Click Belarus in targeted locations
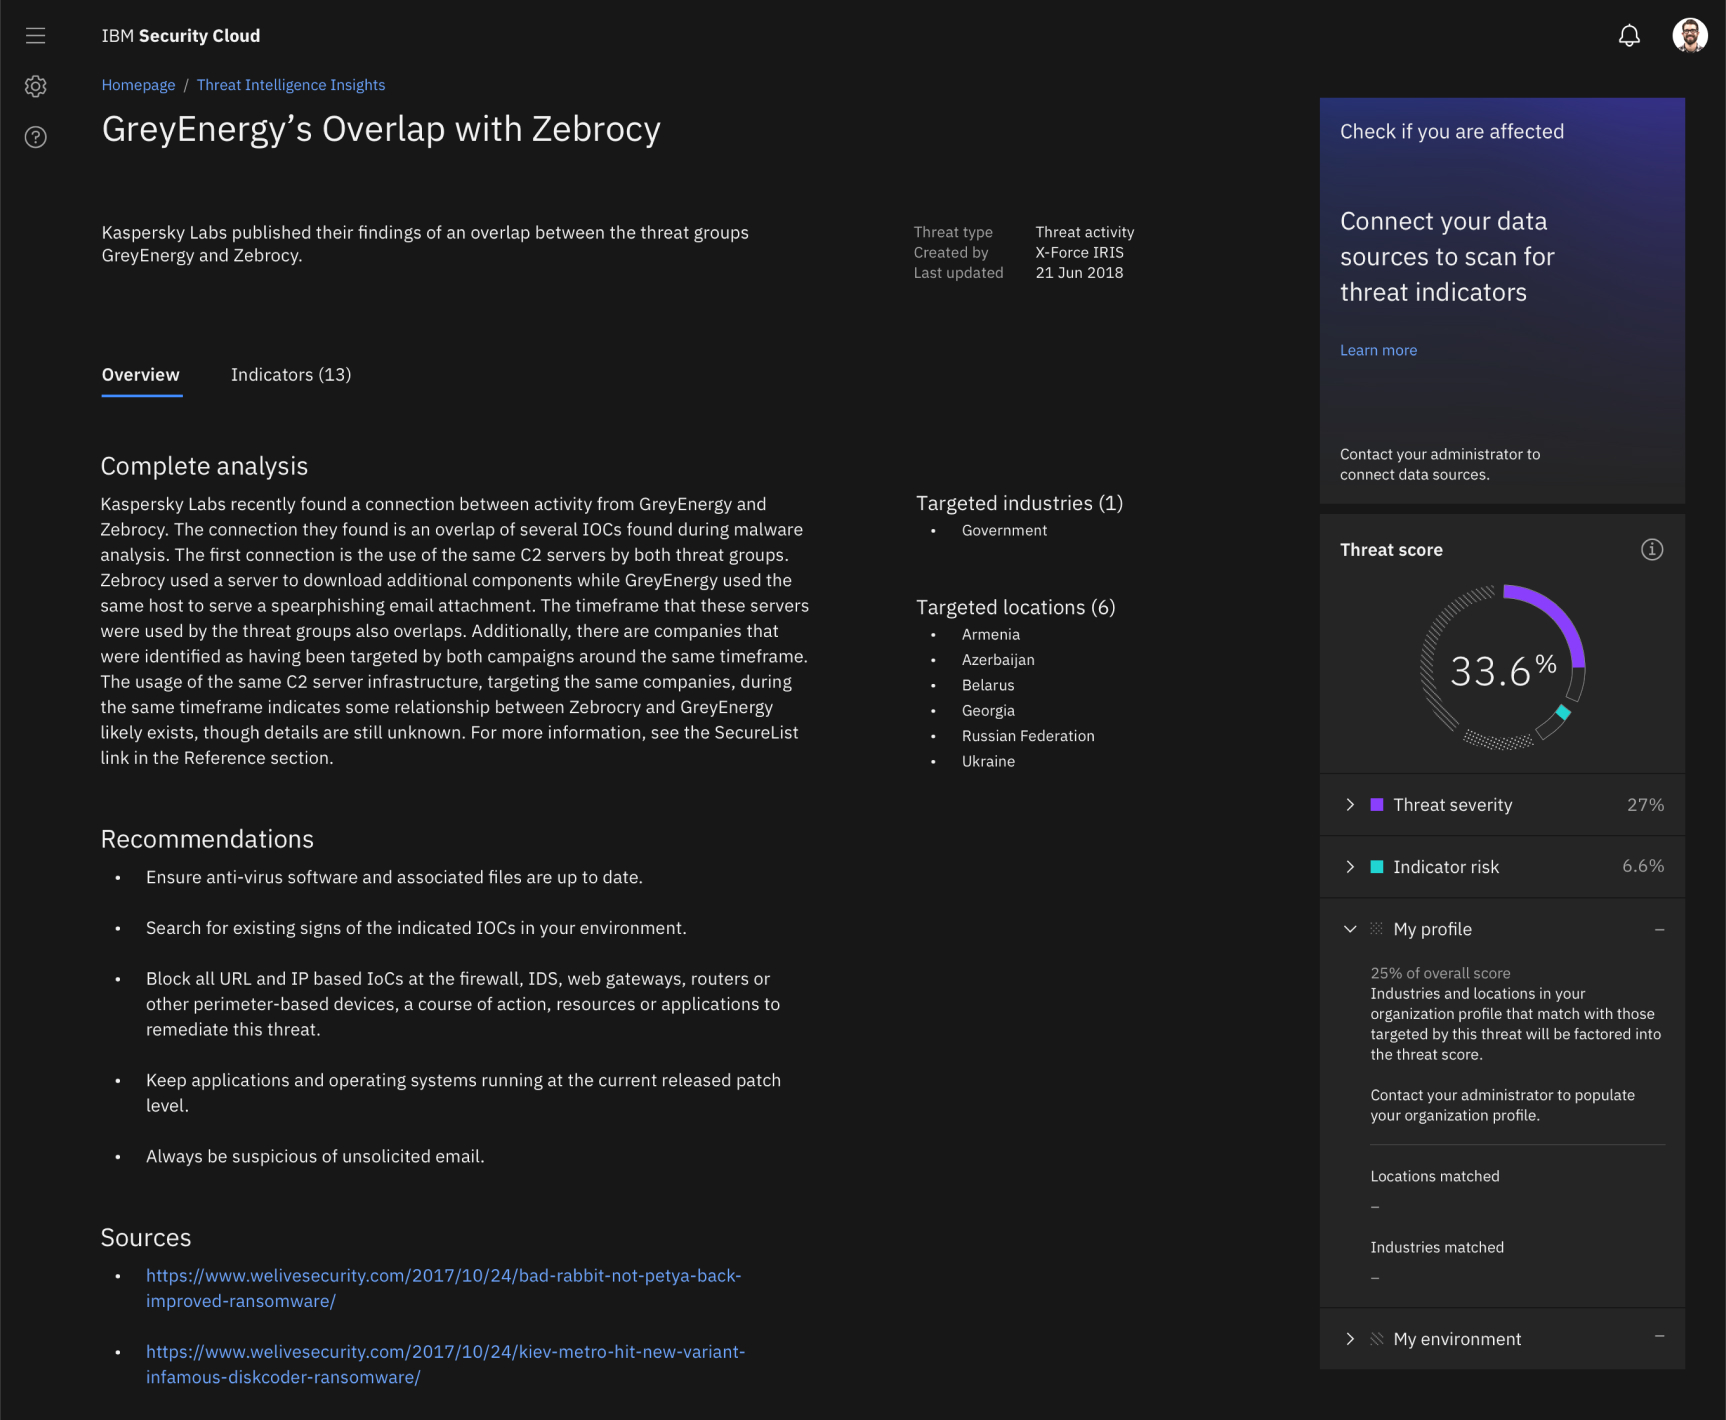Viewport: 1726px width, 1420px height. [988, 685]
